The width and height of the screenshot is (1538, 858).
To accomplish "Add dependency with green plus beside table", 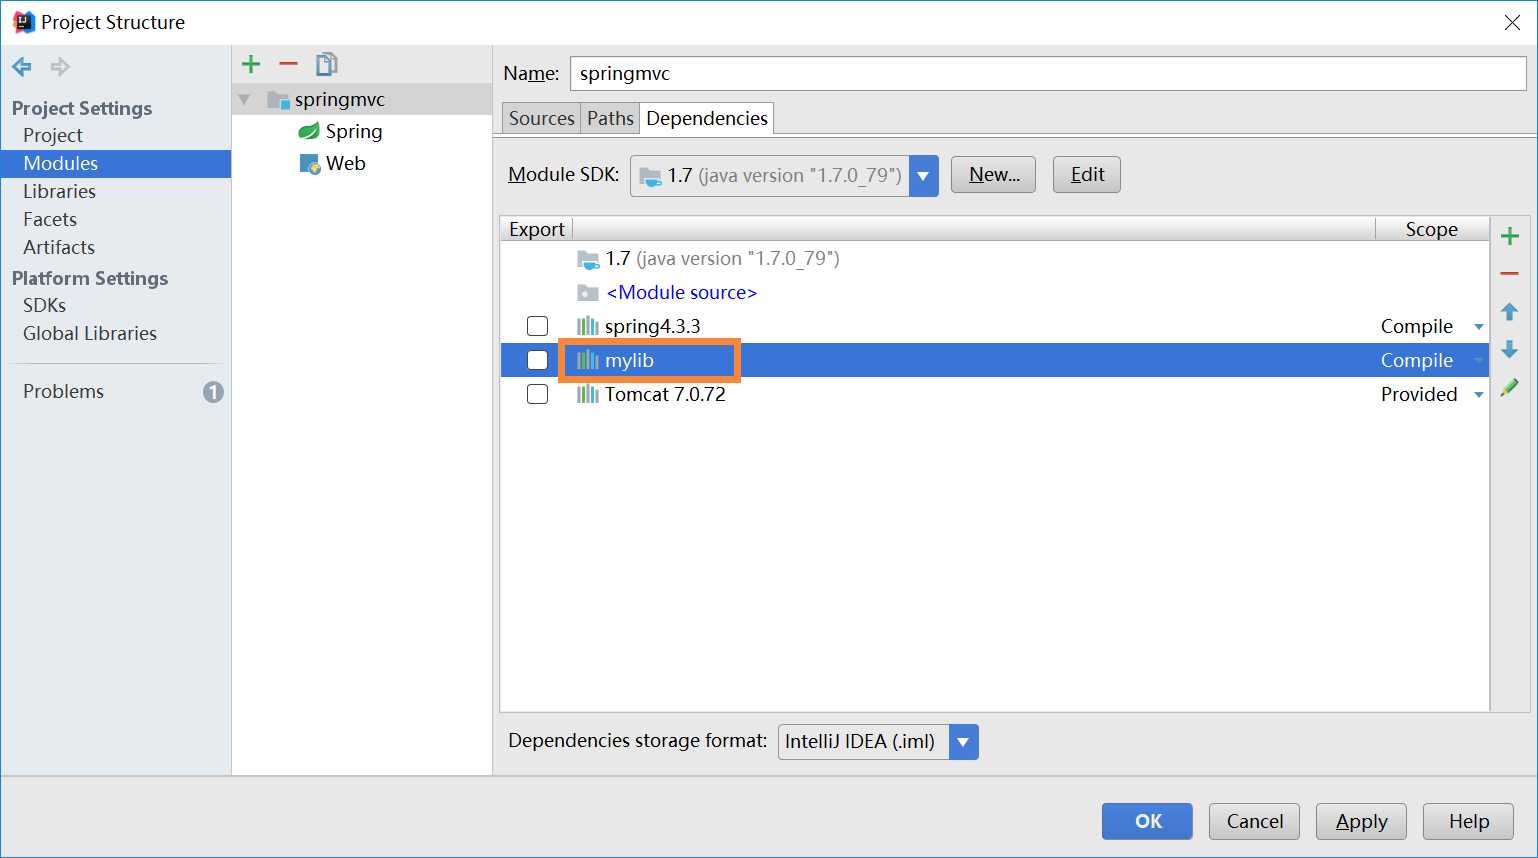I will click(1510, 236).
